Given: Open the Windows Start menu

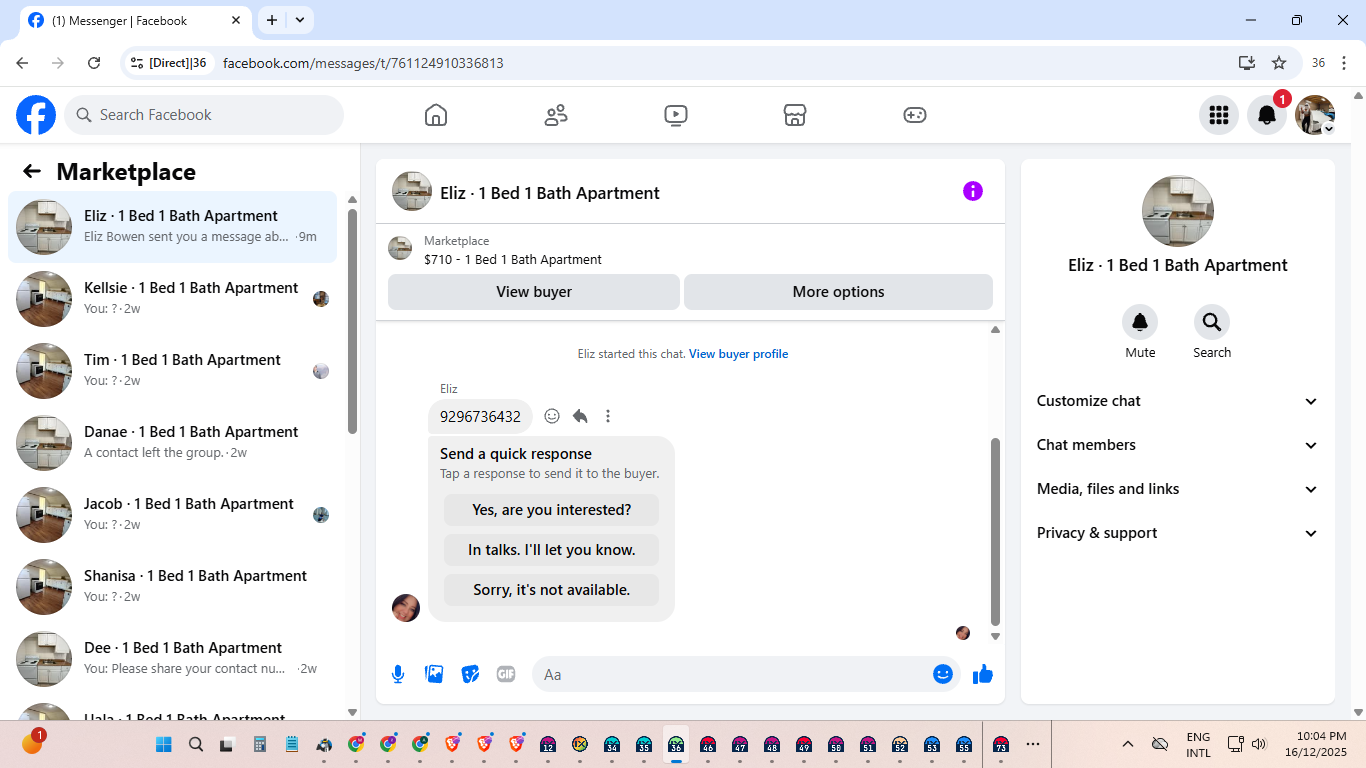Looking at the screenshot, I should [164, 744].
